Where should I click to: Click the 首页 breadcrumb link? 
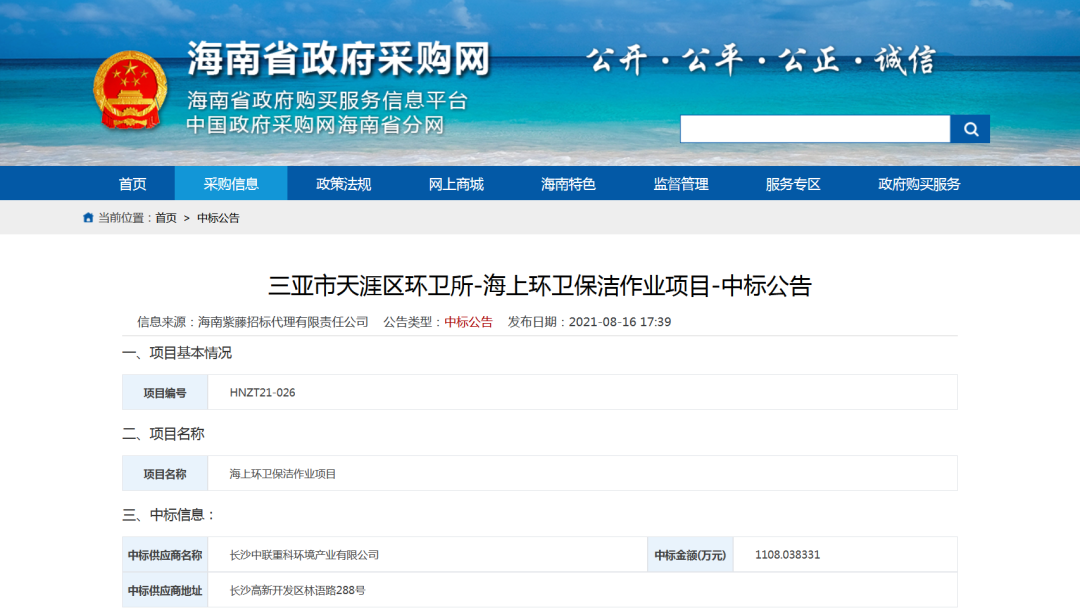pos(166,218)
